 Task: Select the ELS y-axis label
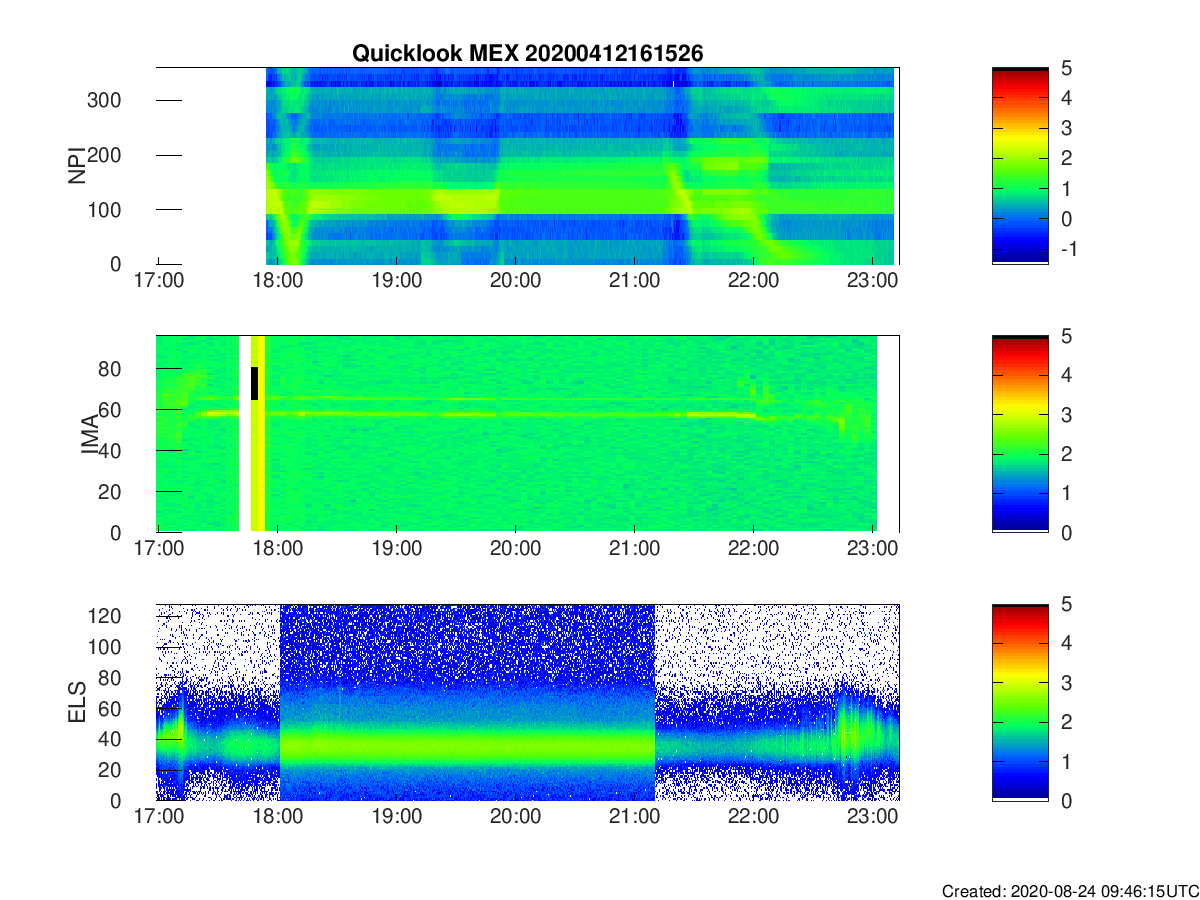77,702
